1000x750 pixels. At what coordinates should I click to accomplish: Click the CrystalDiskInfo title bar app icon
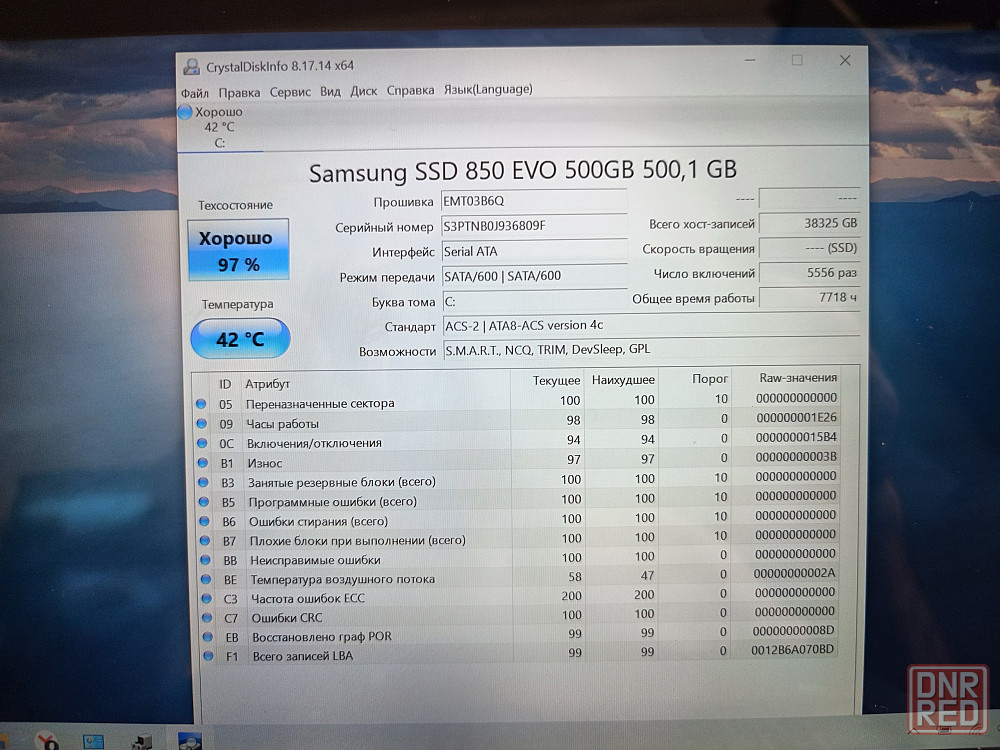tap(191, 66)
